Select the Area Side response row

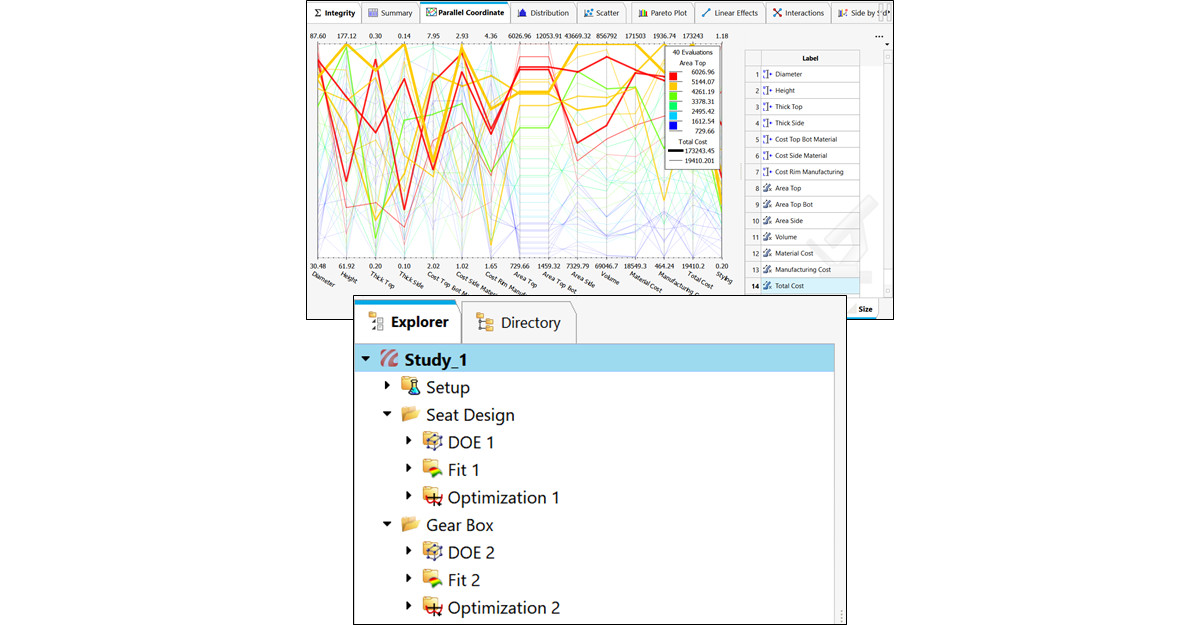(x=803, y=221)
